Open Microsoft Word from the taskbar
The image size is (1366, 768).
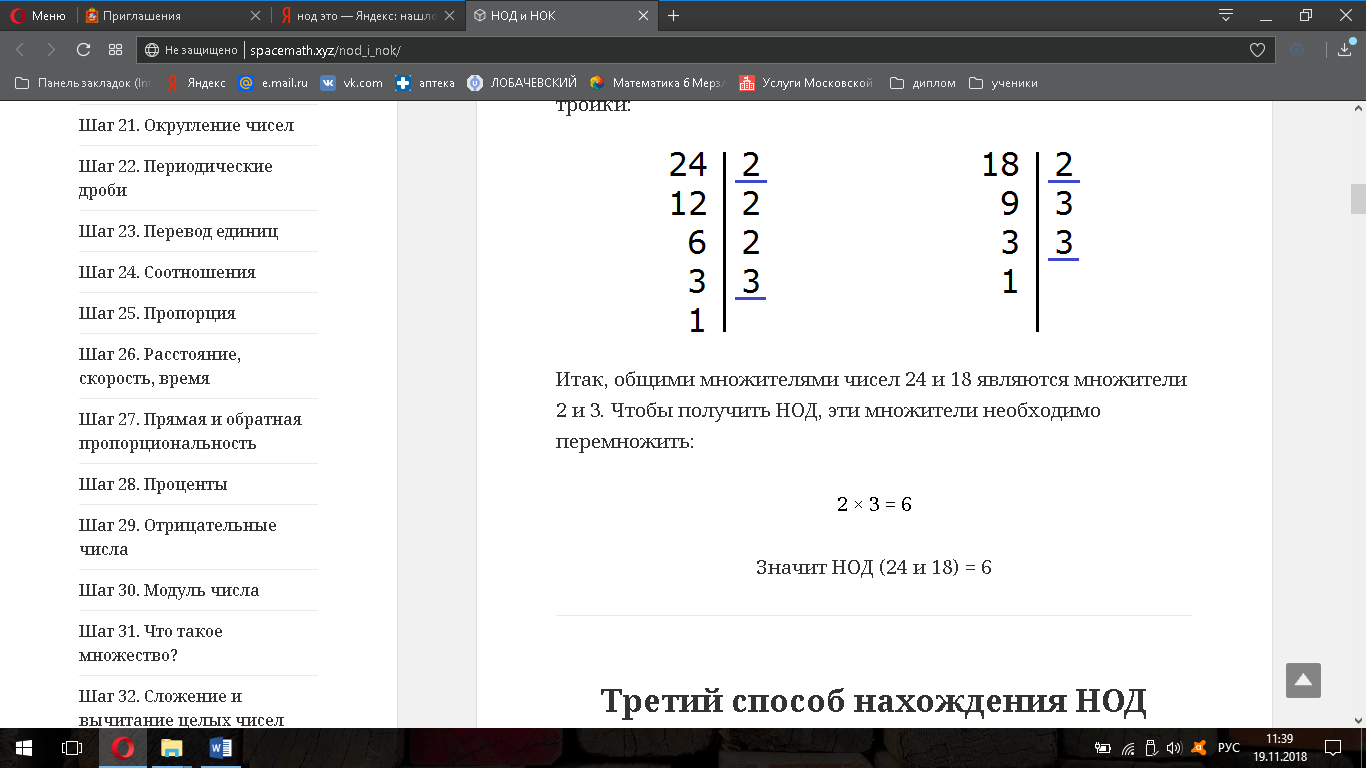(x=221, y=747)
